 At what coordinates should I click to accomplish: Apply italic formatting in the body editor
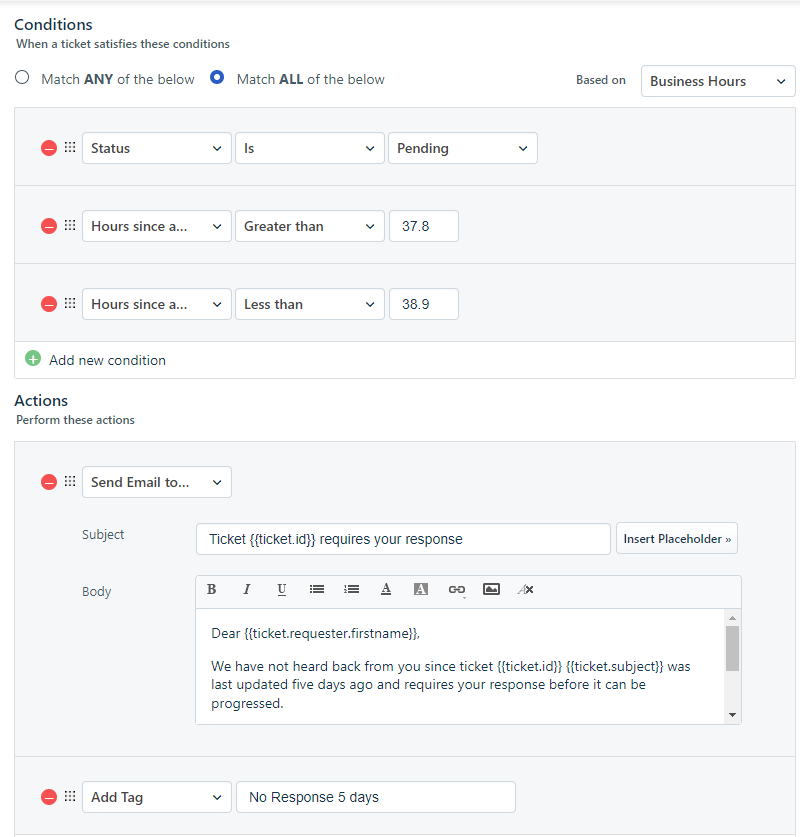pyautogui.click(x=247, y=589)
